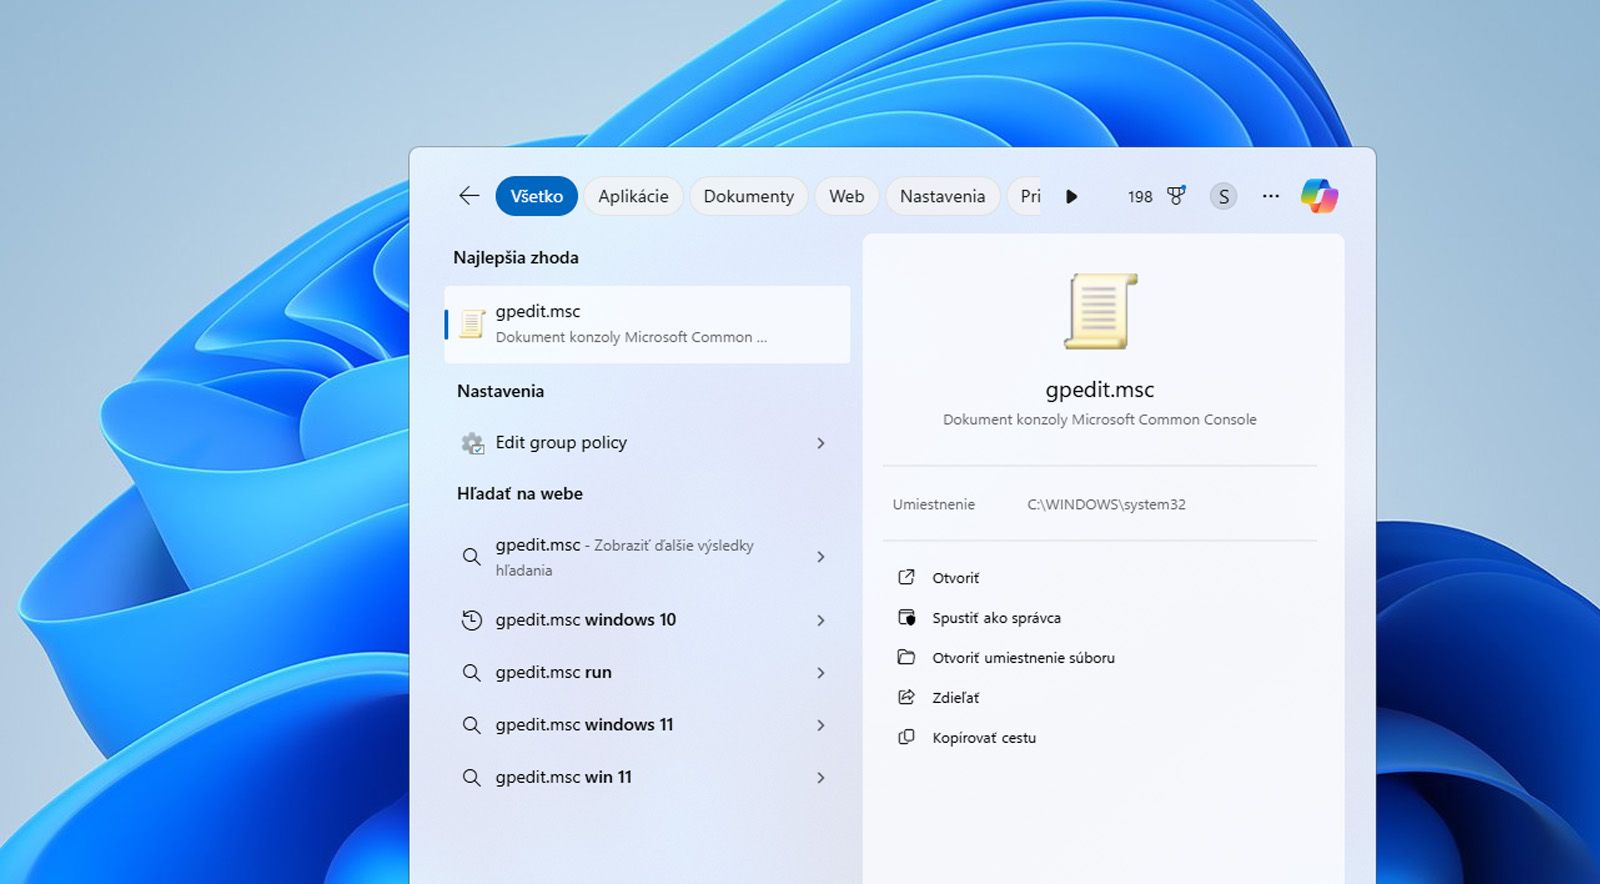
Task: Click the Dokument konzoly Microsoft Common Console subtitle
Action: coord(1100,420)
